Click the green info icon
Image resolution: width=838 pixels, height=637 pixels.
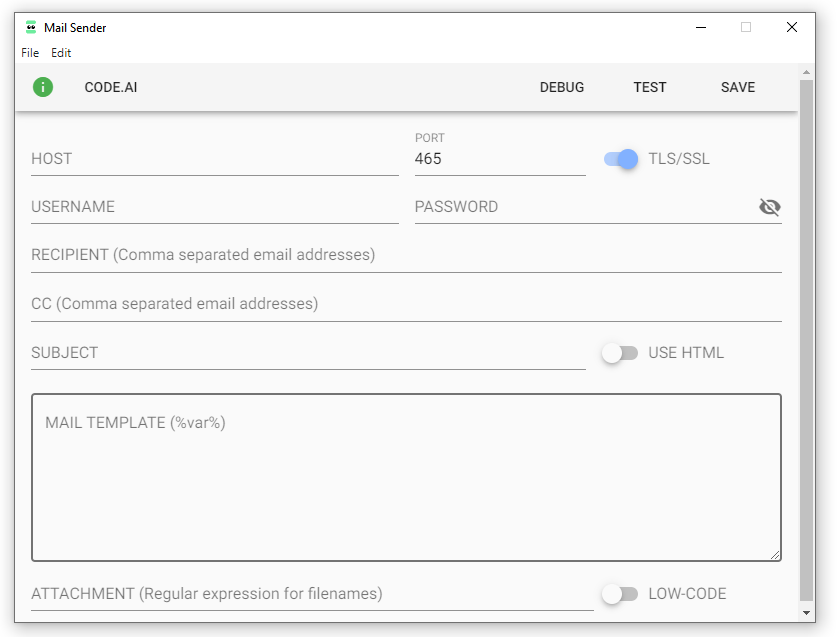(x=43, y=87)
